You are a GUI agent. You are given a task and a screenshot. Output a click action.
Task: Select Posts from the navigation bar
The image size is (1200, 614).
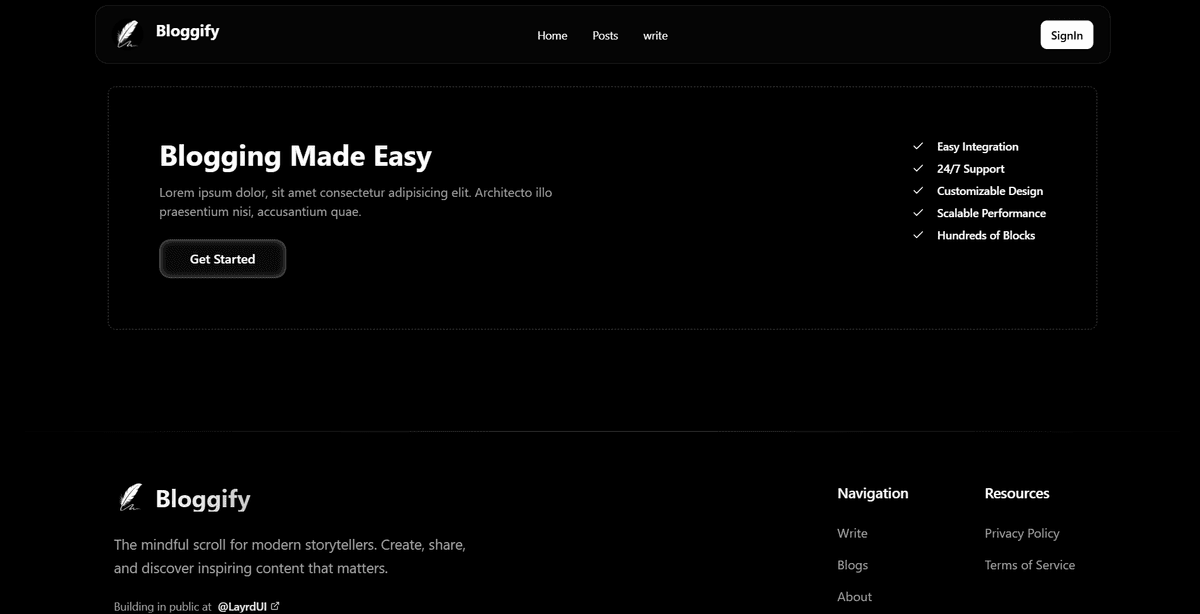pos(604,35)
